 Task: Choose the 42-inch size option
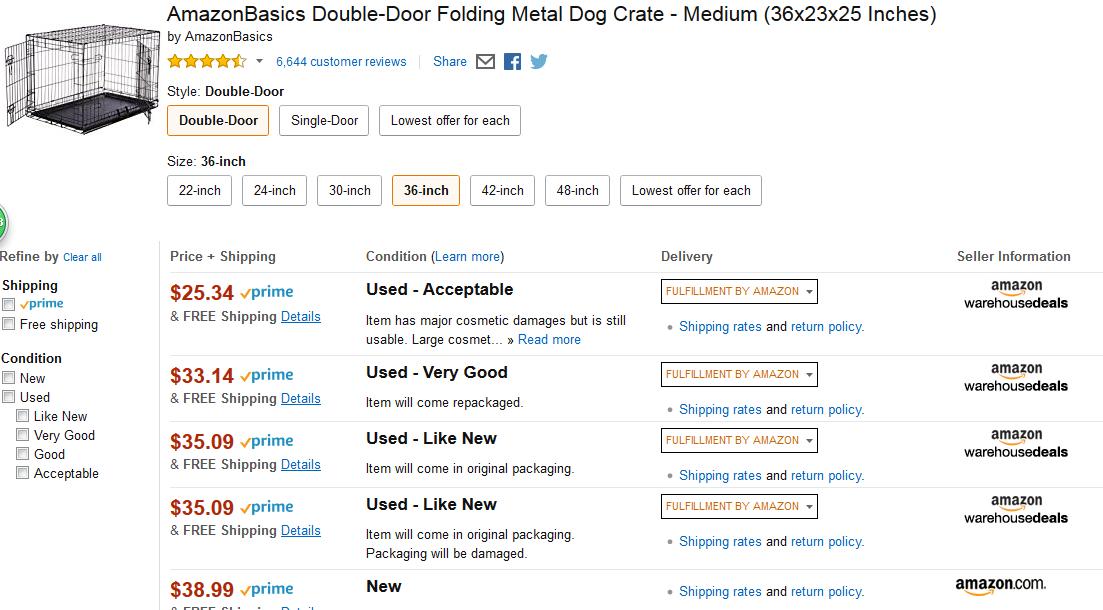pyautogui.click(x=502, y=191)
